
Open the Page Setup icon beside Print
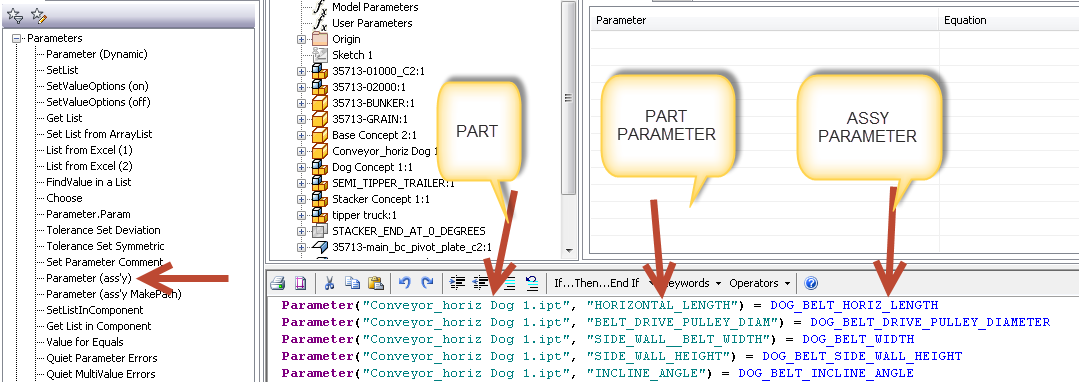[x=300, y=283]
